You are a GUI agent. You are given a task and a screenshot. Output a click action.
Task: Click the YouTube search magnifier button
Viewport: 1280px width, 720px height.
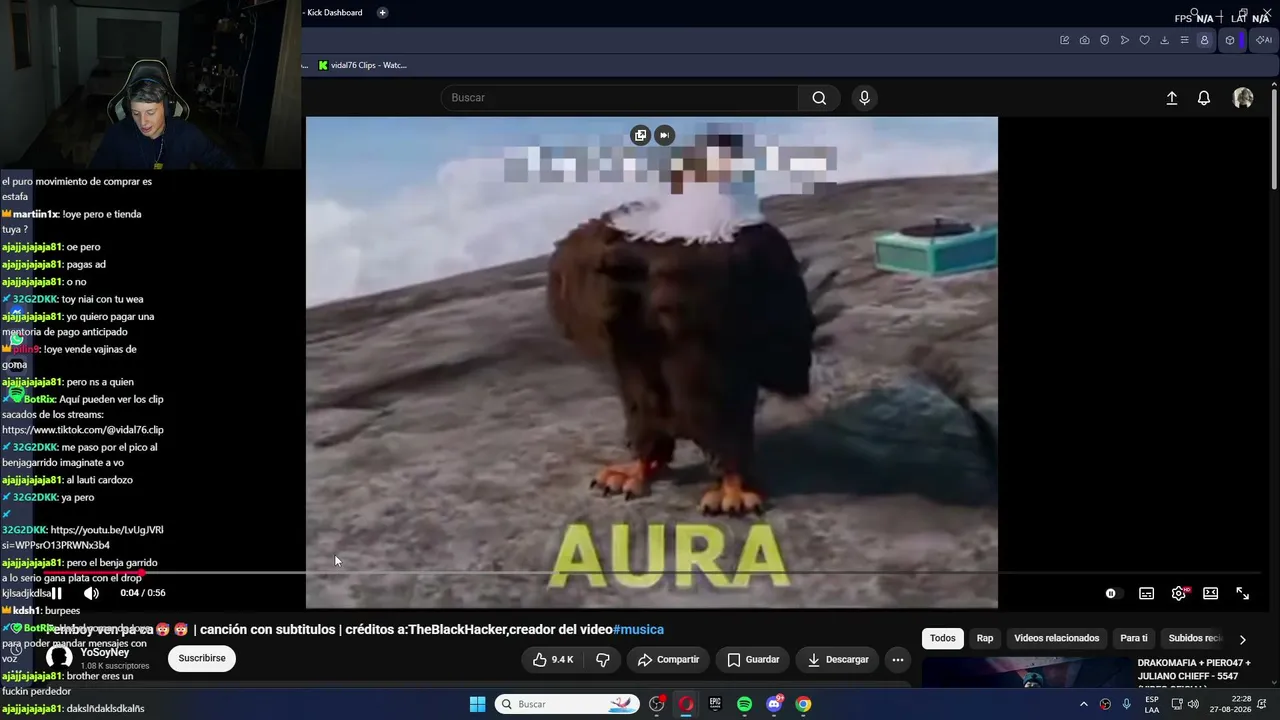[819, 98]
